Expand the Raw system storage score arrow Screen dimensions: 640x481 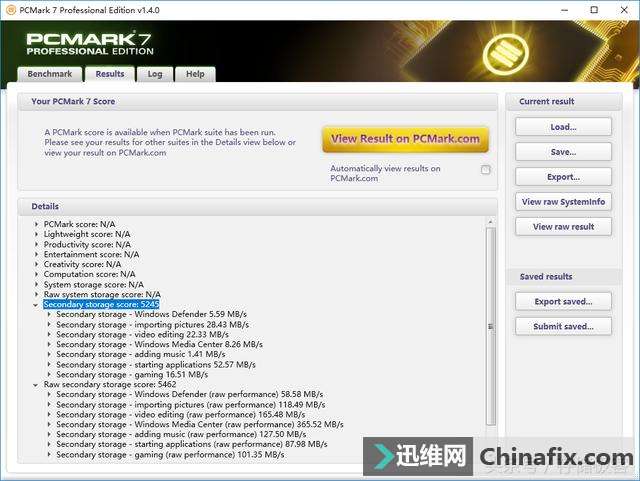point(36,294)
